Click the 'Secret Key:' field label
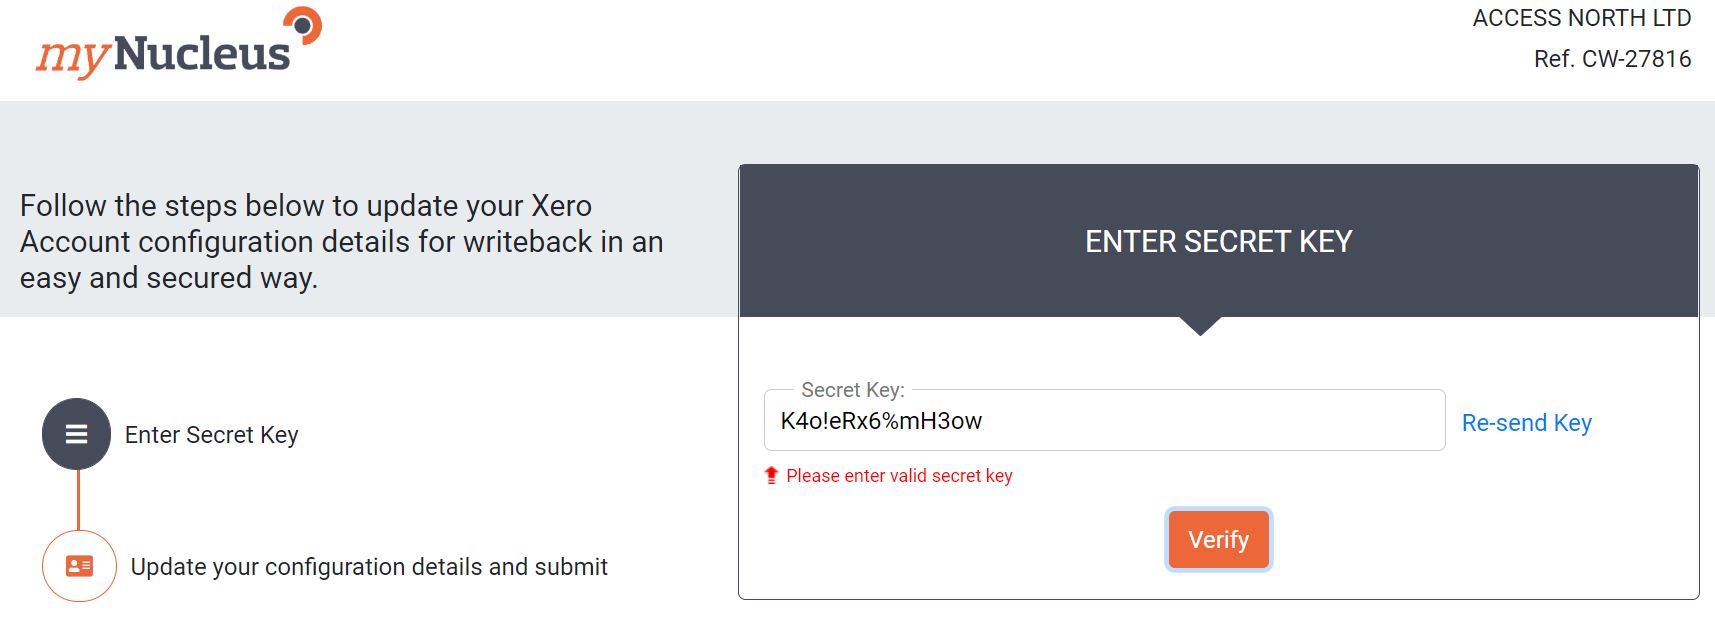Image resolution: width=1715 pixels, height=622 pixels. (852, 390)
